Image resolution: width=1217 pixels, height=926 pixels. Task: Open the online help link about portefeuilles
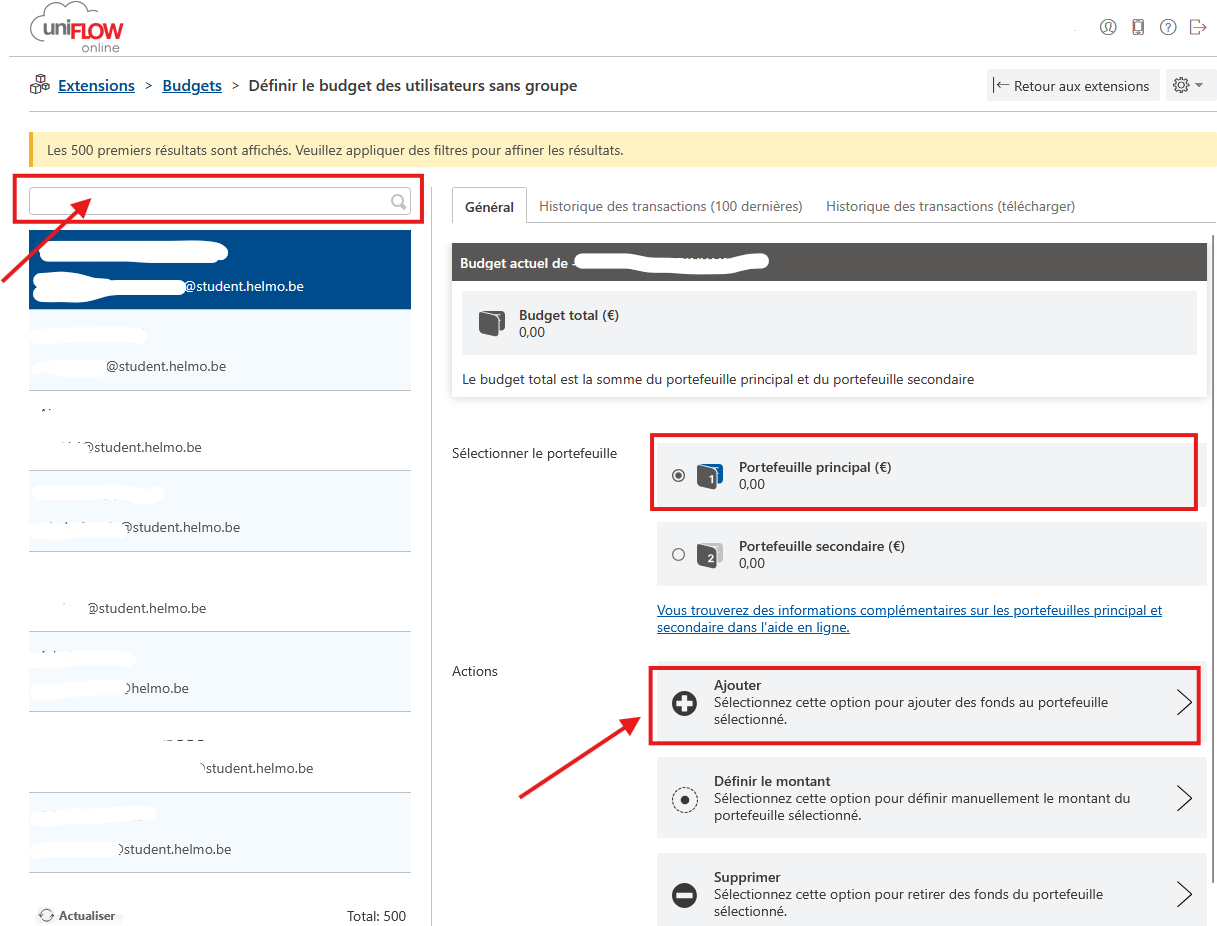tap(909, 619)
